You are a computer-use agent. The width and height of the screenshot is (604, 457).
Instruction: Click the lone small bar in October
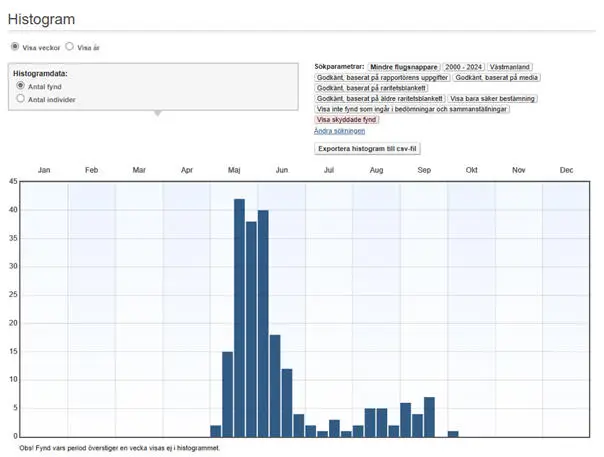pos(453,433)
